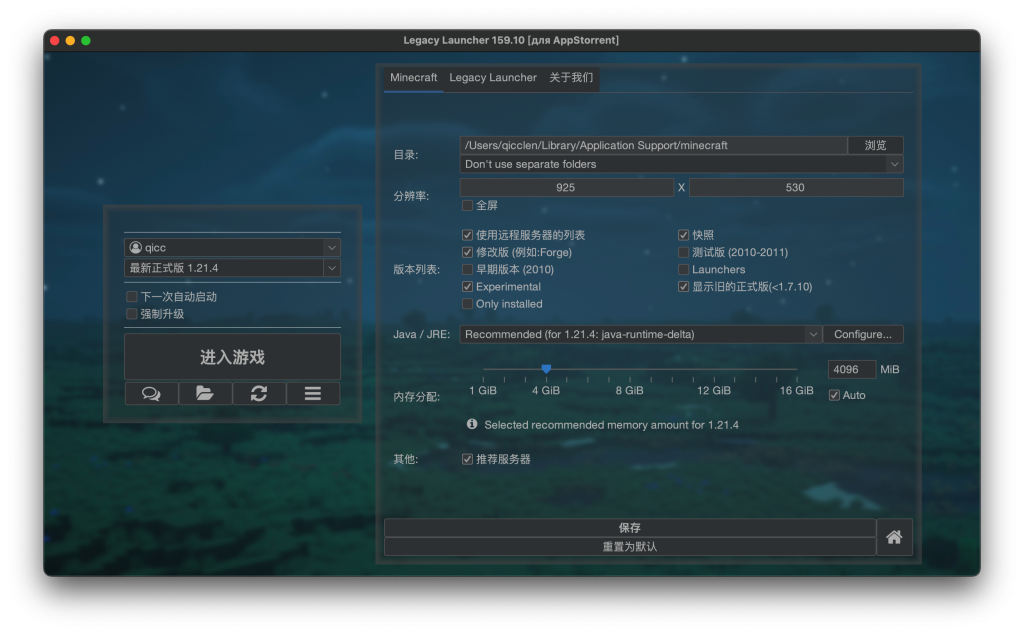The height and width of the screenshot is (634, 1024).
Task: Toggle 显示旧的正式版(<1.7.10) checkbox
Action: (684, 287)
